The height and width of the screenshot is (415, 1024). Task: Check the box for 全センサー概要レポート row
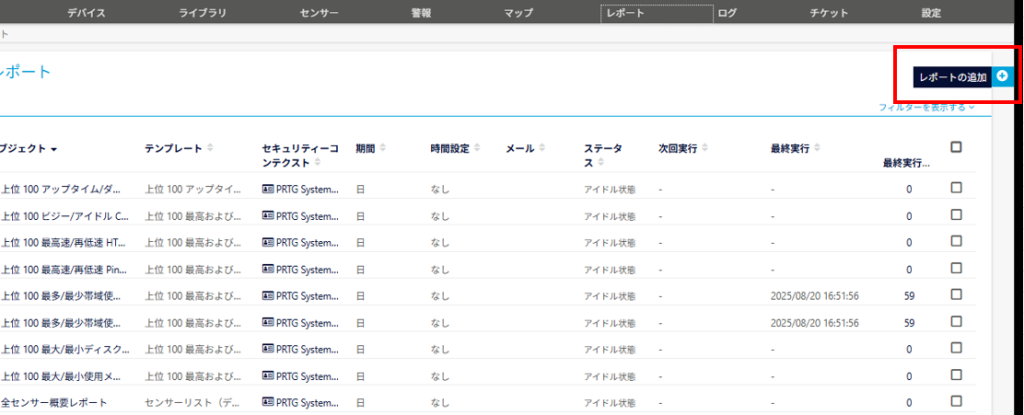tap(956, 401)
